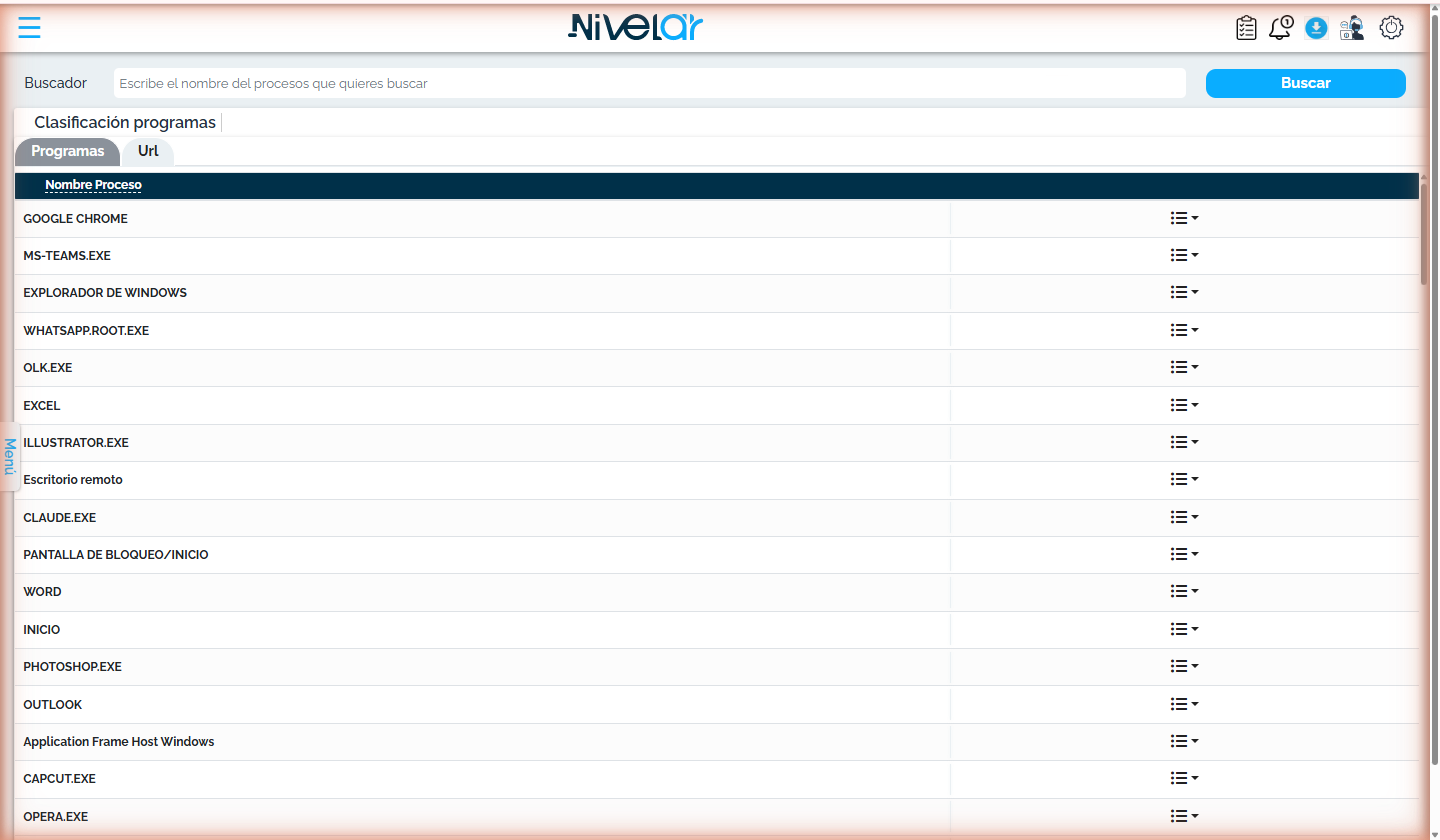Expand the list dropdown for INICIO
Screen dimensions: 1440x840
(x=1184, y=629)
